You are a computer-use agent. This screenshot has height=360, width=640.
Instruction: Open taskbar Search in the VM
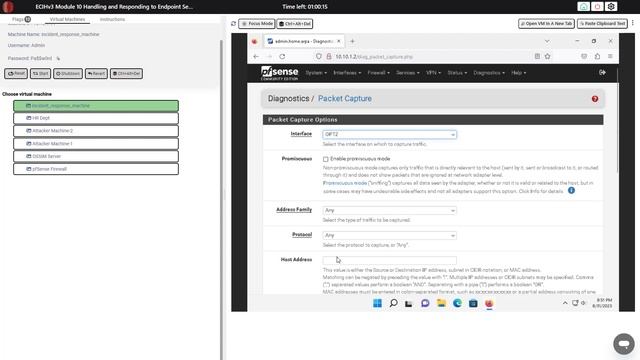tap(393, 303)
